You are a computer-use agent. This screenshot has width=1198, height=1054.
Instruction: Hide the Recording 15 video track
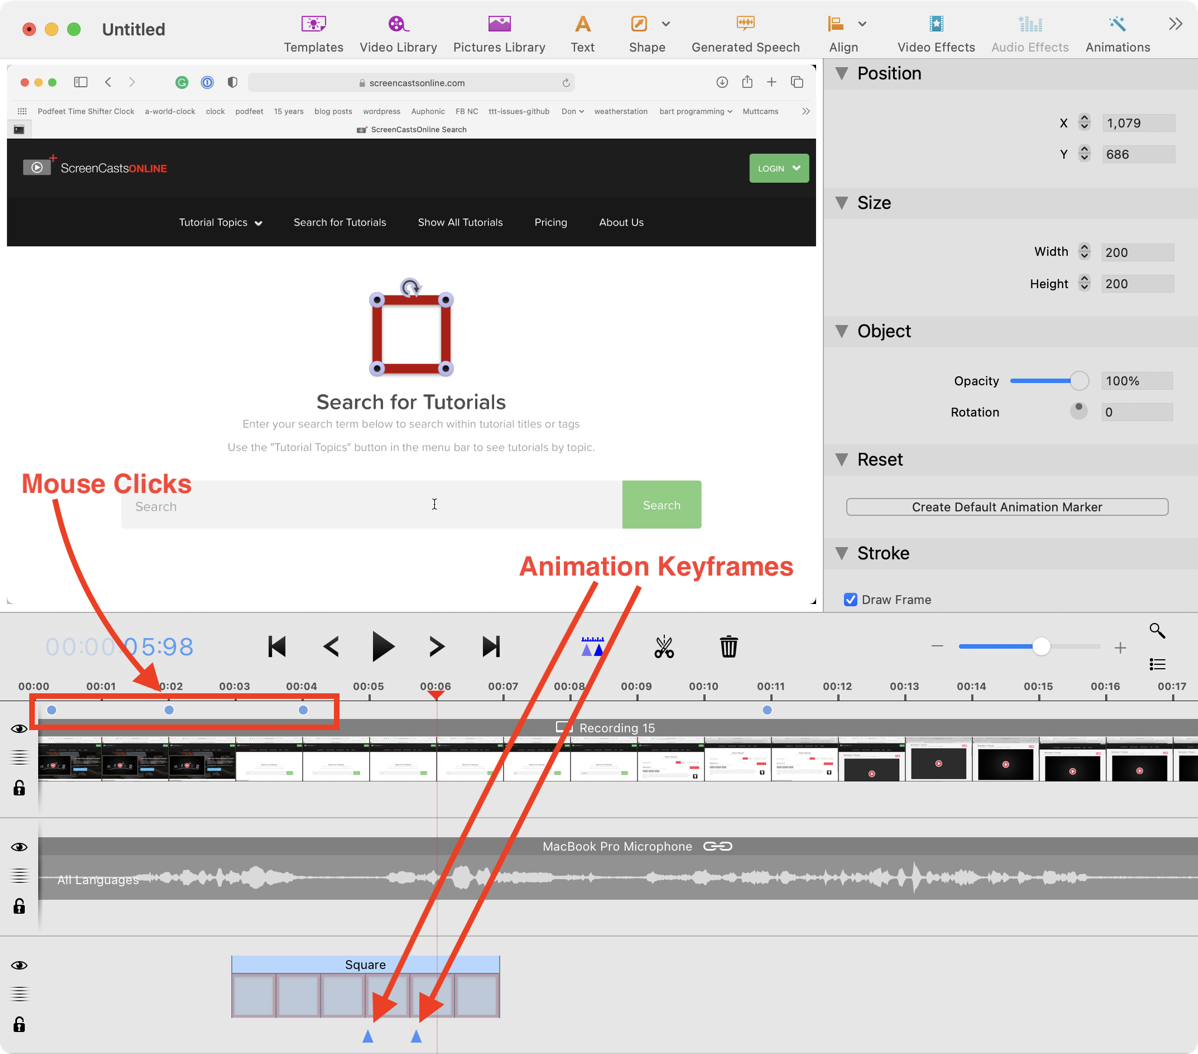click(19, 729)
